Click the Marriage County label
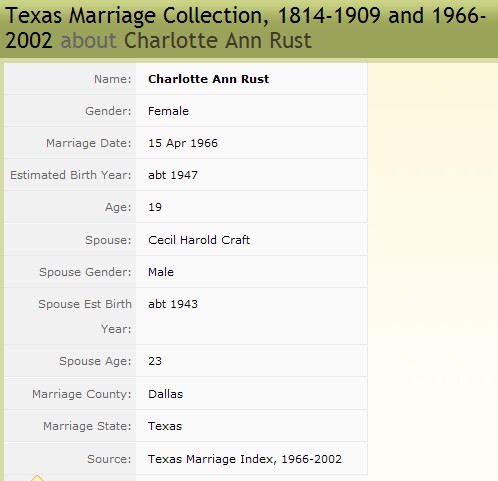 [82, 394]
